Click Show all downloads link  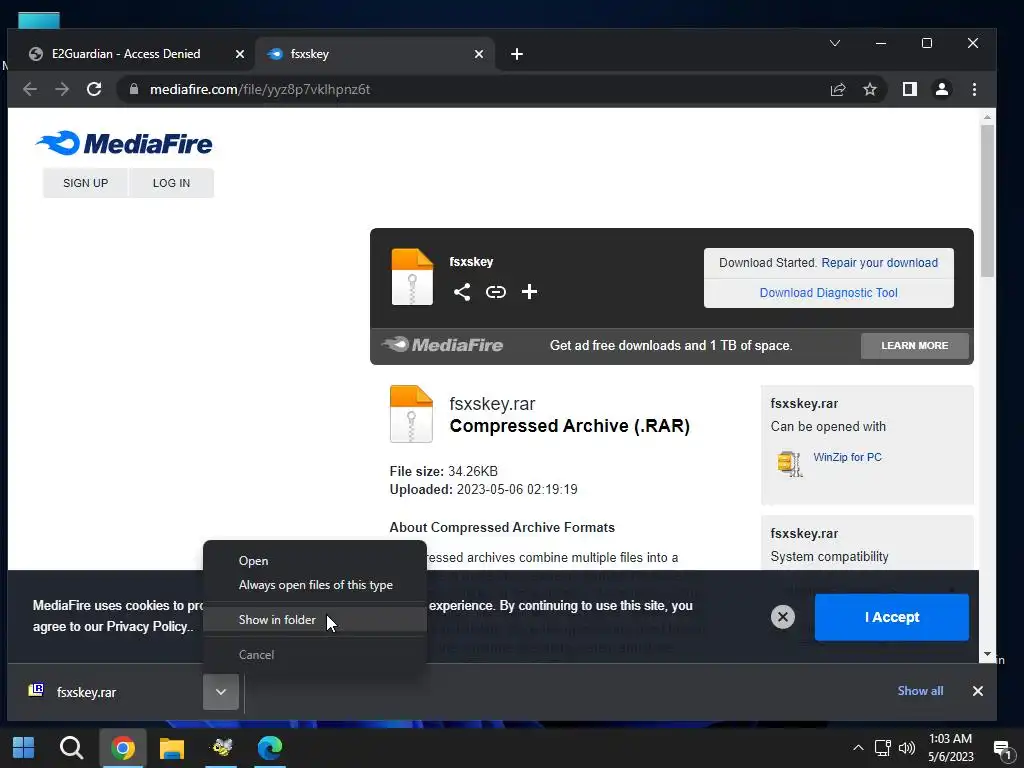[920, 691]
